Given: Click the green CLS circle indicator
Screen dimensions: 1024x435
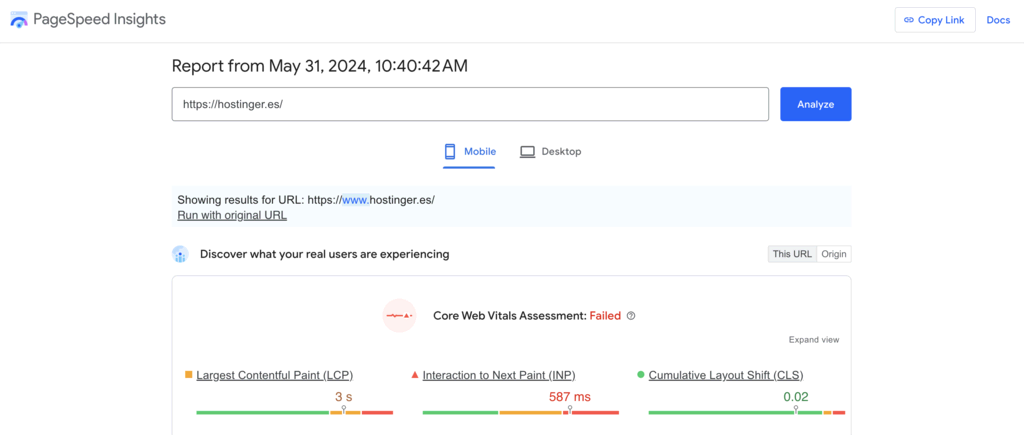Looking at the screenshot, I should [640, 375].
